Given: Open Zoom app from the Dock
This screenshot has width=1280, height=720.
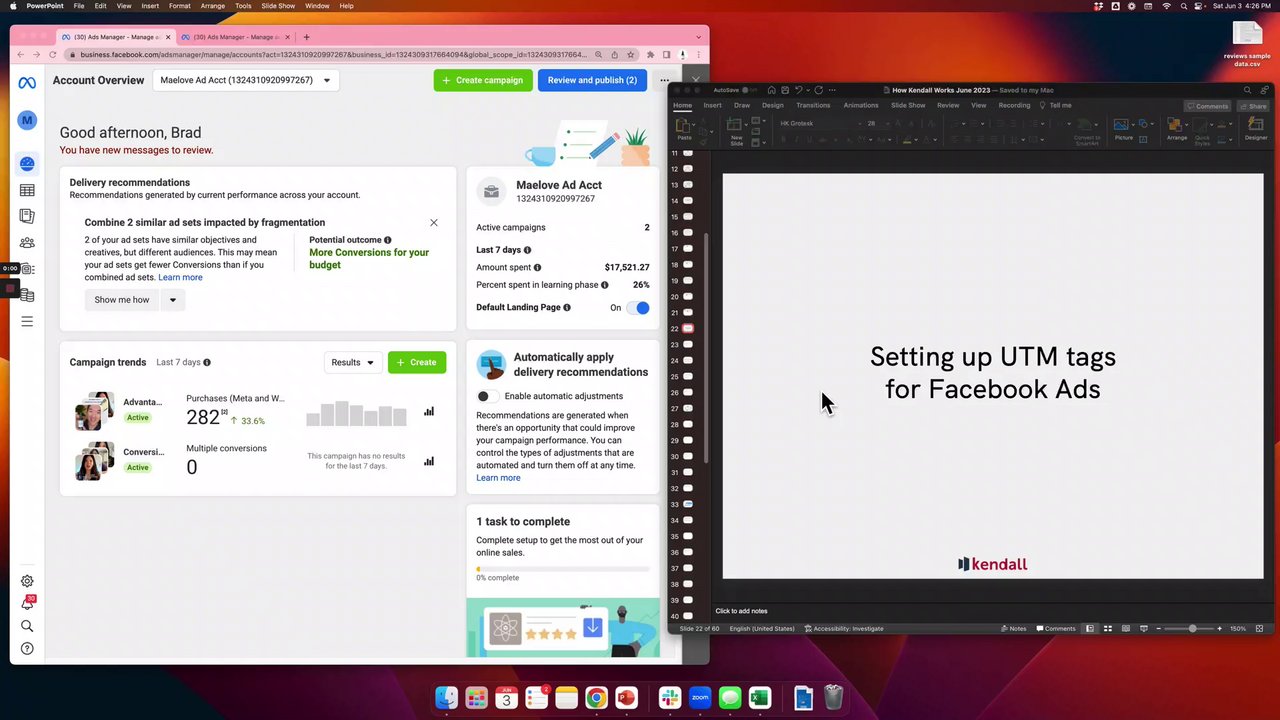Looking at the screenshot, I should (700, 697).
